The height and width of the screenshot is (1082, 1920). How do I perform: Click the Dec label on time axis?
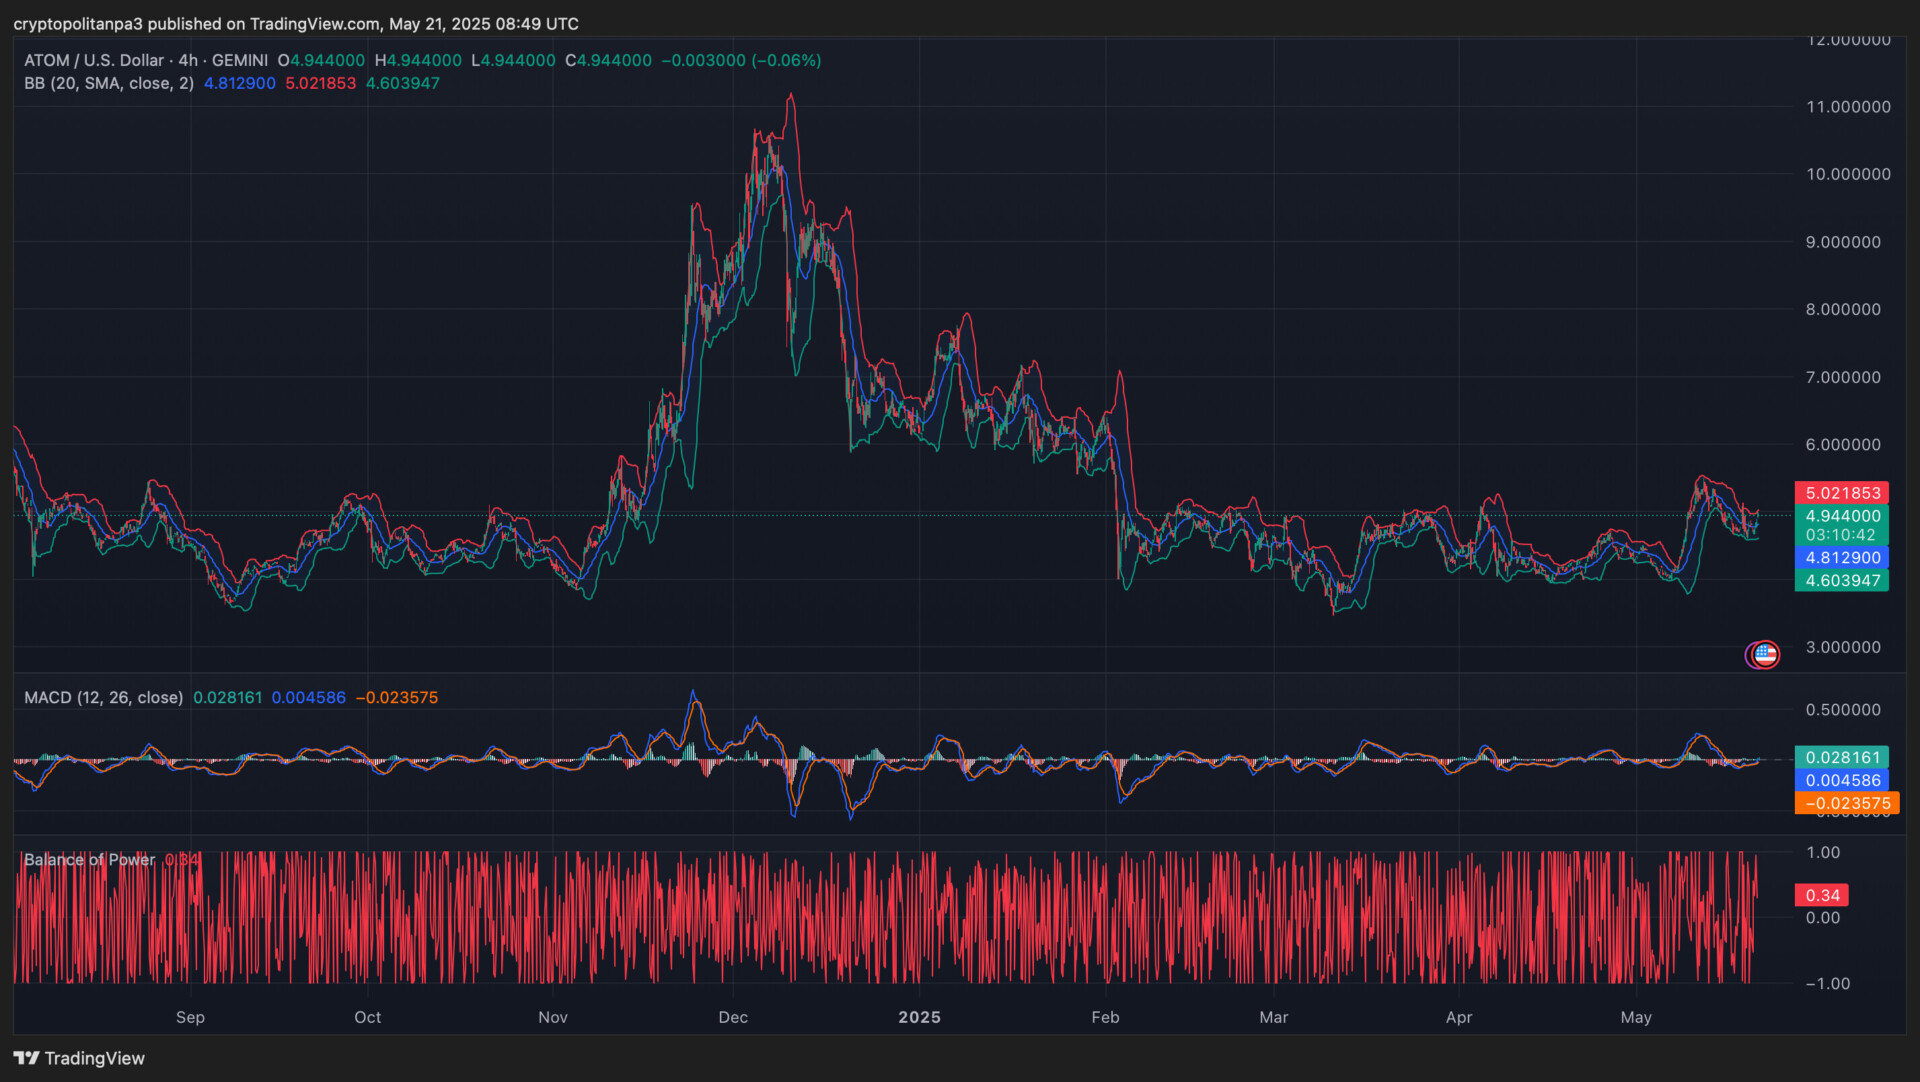click(733, 1017)
